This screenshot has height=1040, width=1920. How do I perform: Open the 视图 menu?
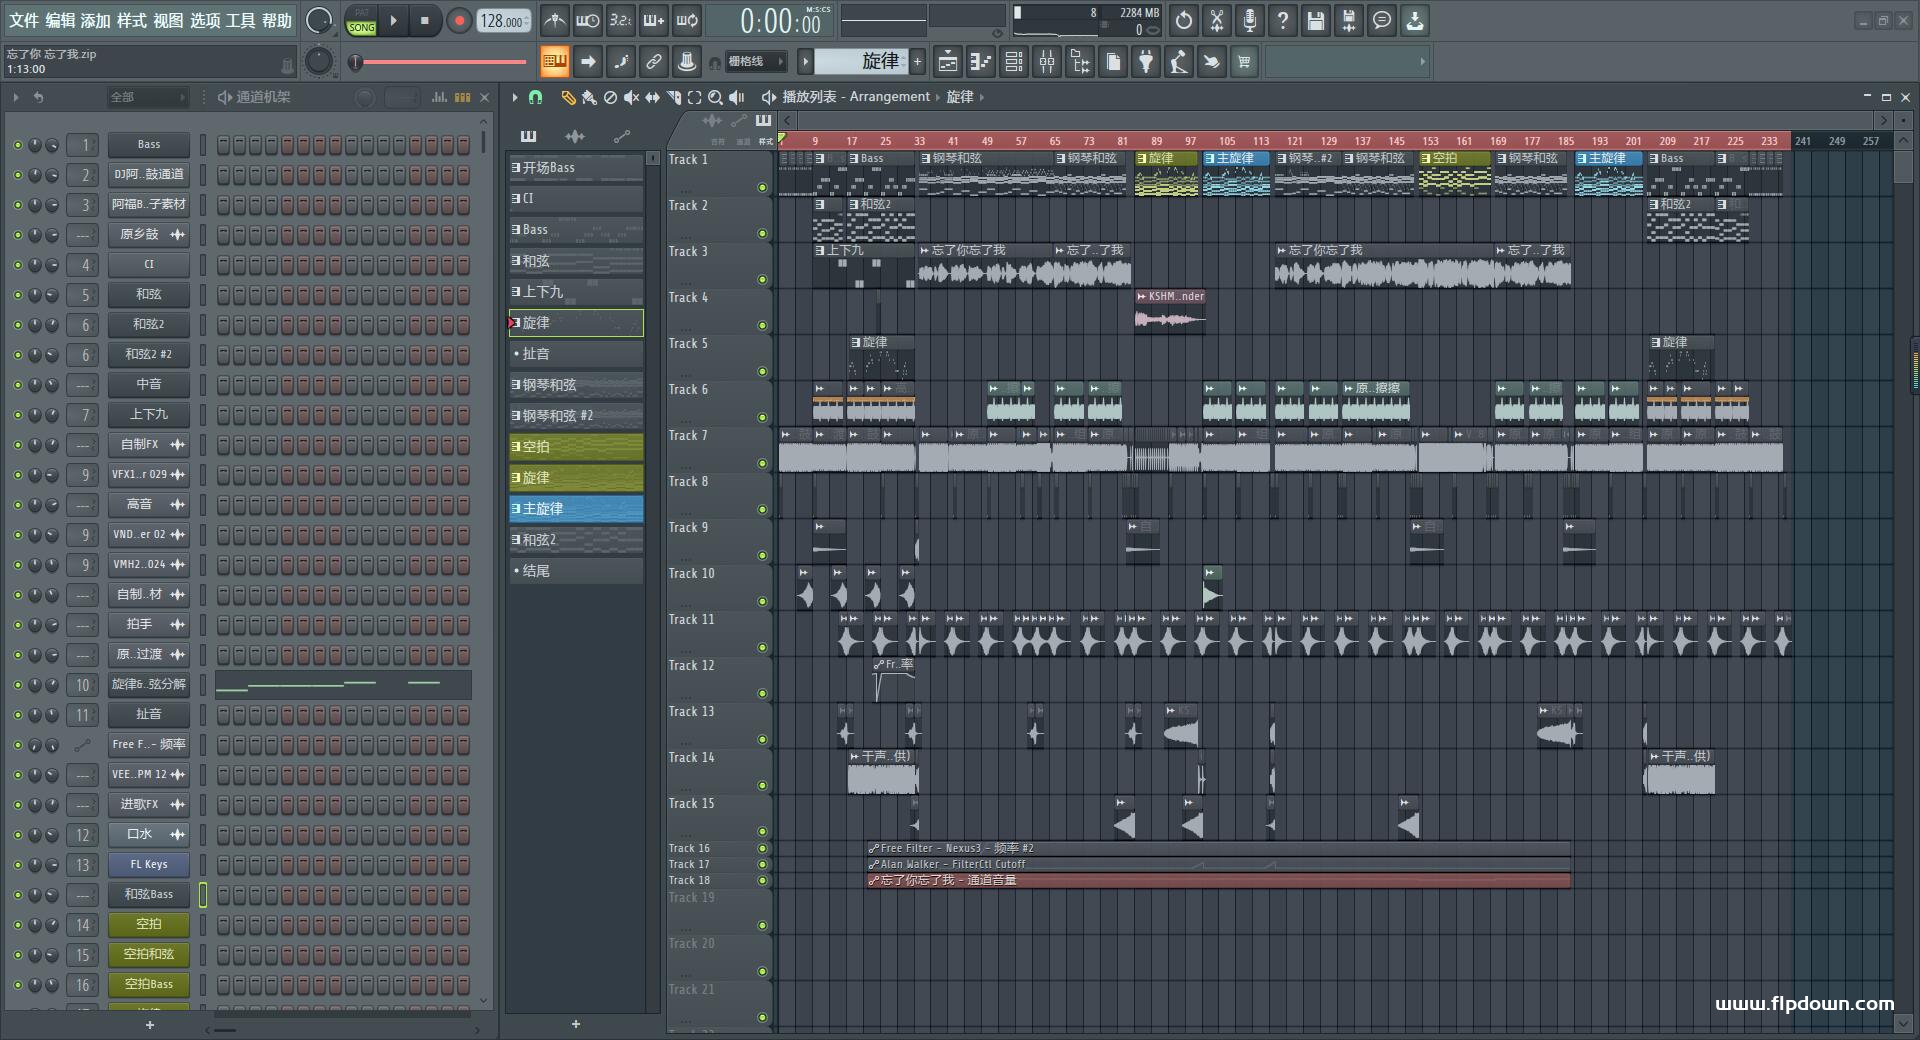[x=168, y=20]
